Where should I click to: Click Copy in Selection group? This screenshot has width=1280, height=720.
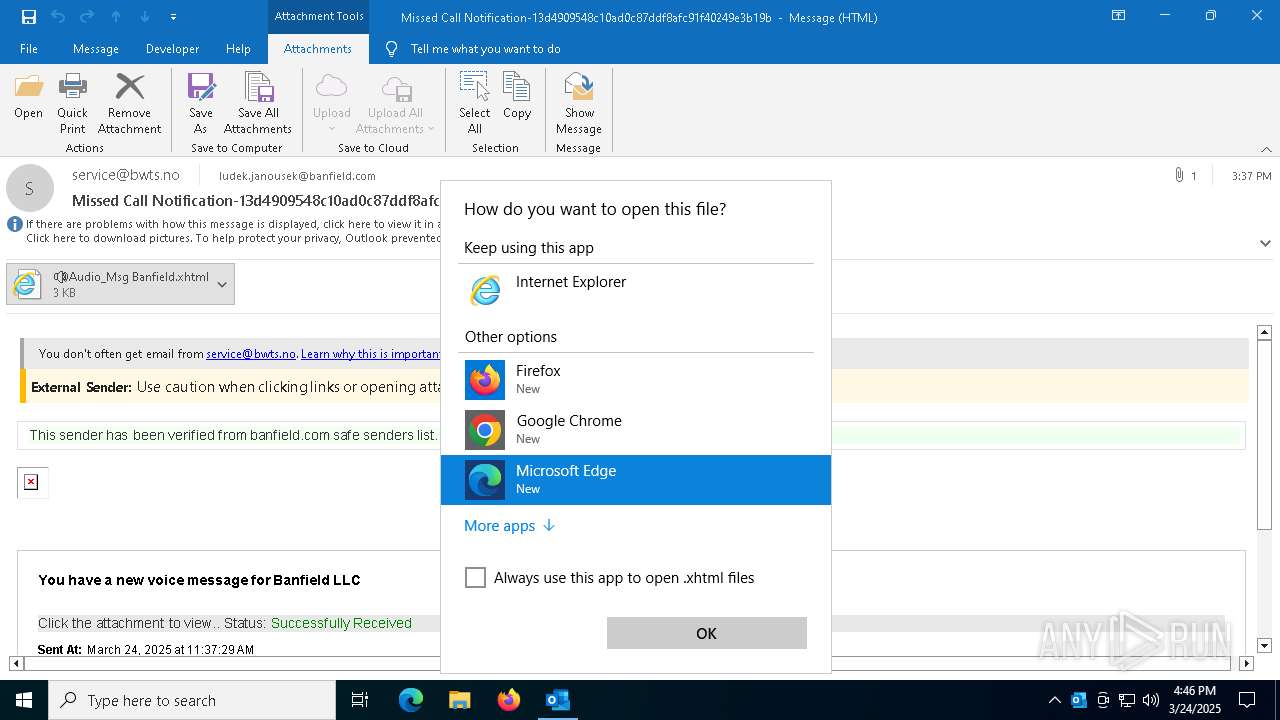[x=517, y=97]
